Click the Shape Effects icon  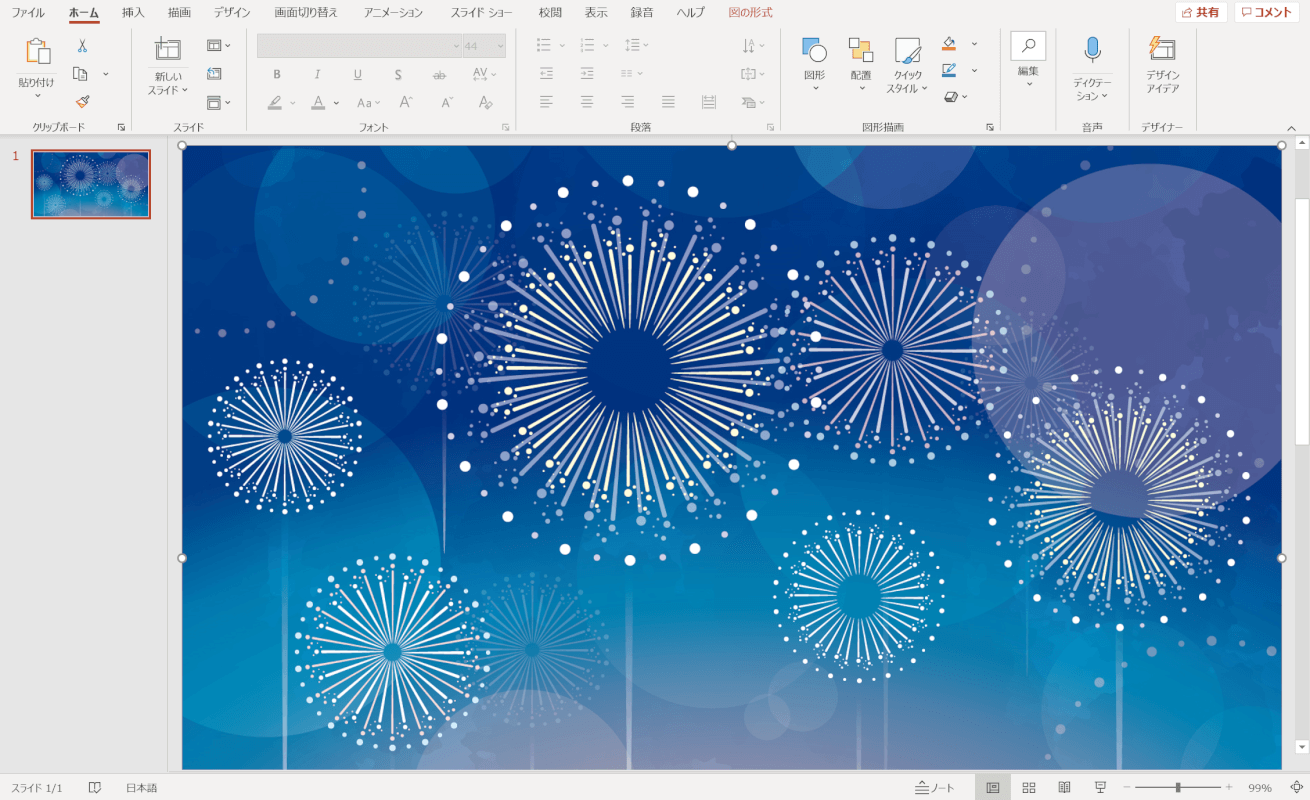click(x=951, y=97)
